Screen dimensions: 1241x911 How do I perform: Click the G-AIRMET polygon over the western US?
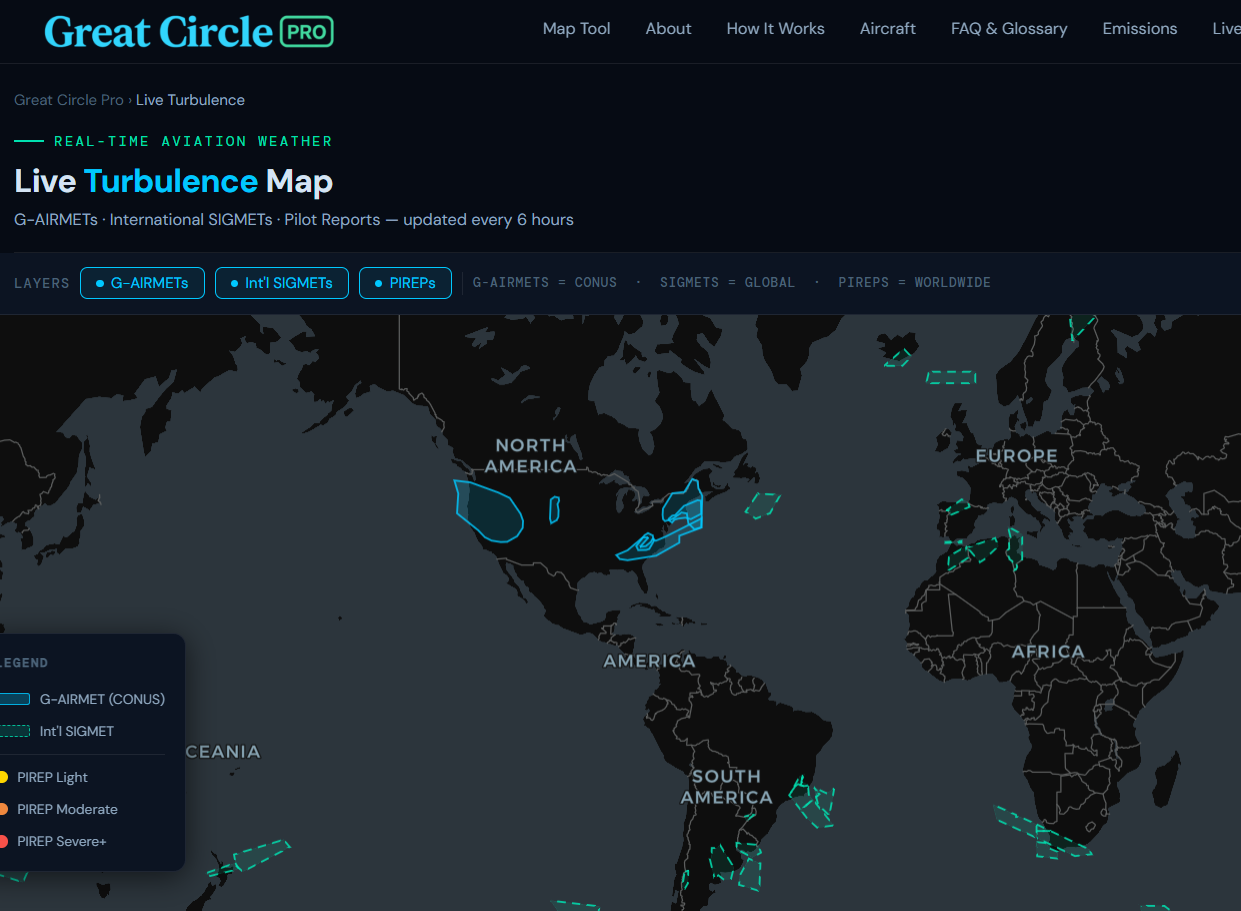click(x=487, y=512)
